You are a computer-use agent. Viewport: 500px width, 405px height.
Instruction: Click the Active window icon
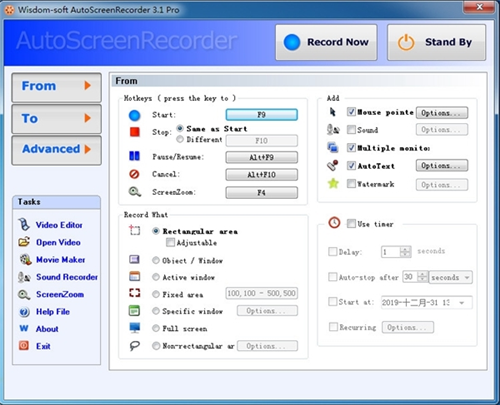point(134,276)
